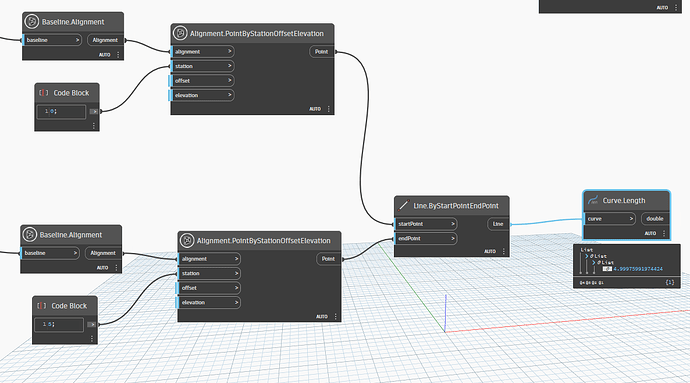Open three-dot menu on bottom PointByStationOffsetElevation node

tap(335, 317)
